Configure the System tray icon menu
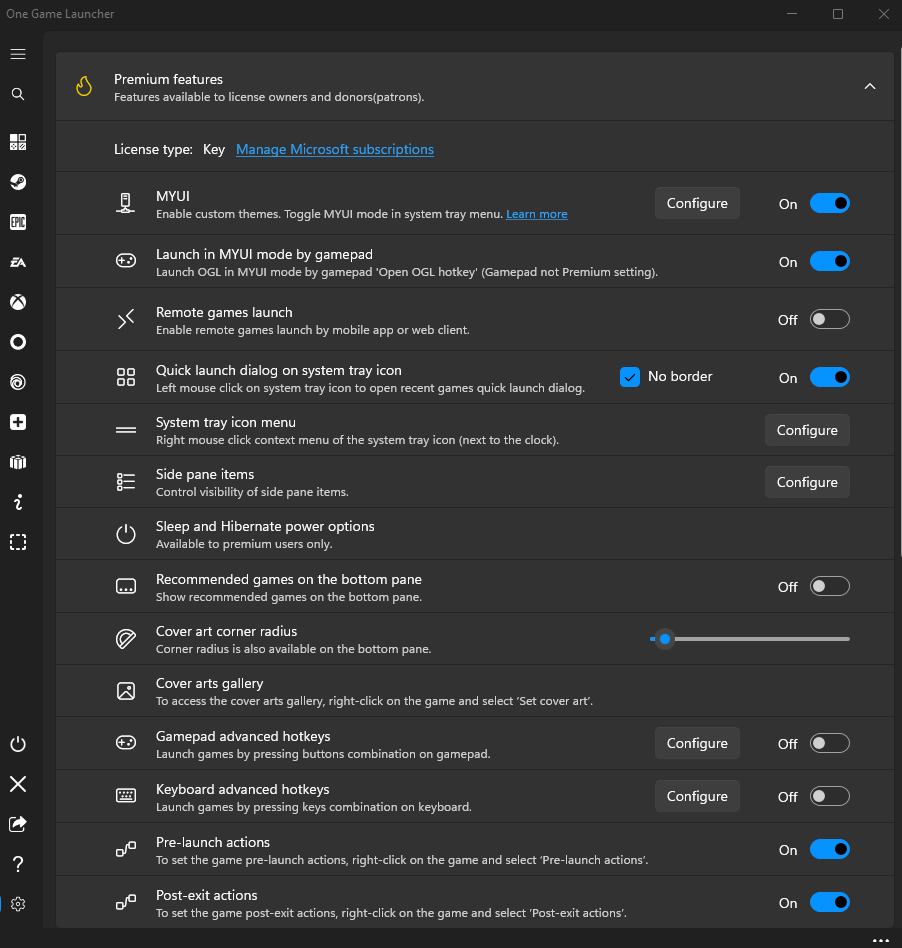 pos(807,430)
